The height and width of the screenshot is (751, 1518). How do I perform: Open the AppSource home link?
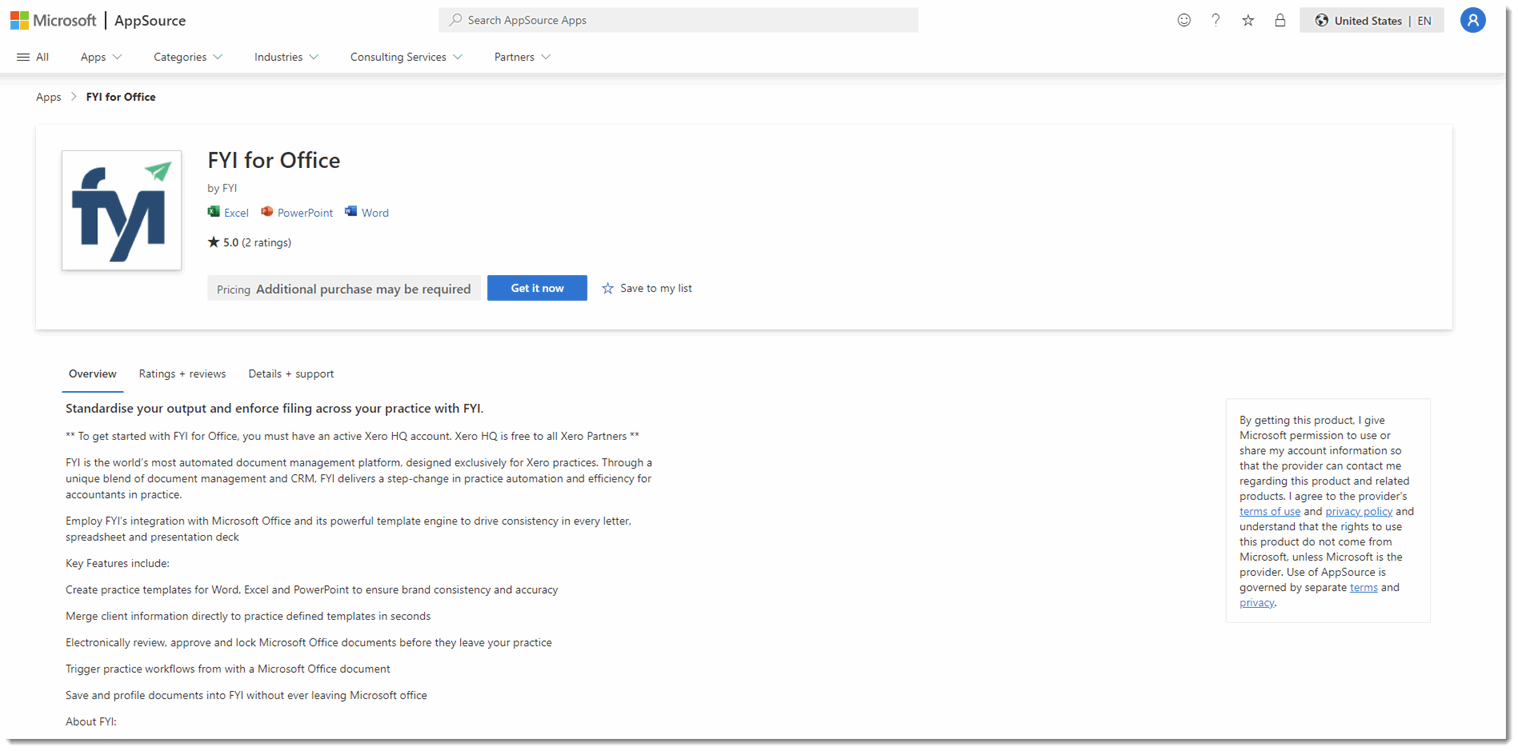click(x=150, y=20)
